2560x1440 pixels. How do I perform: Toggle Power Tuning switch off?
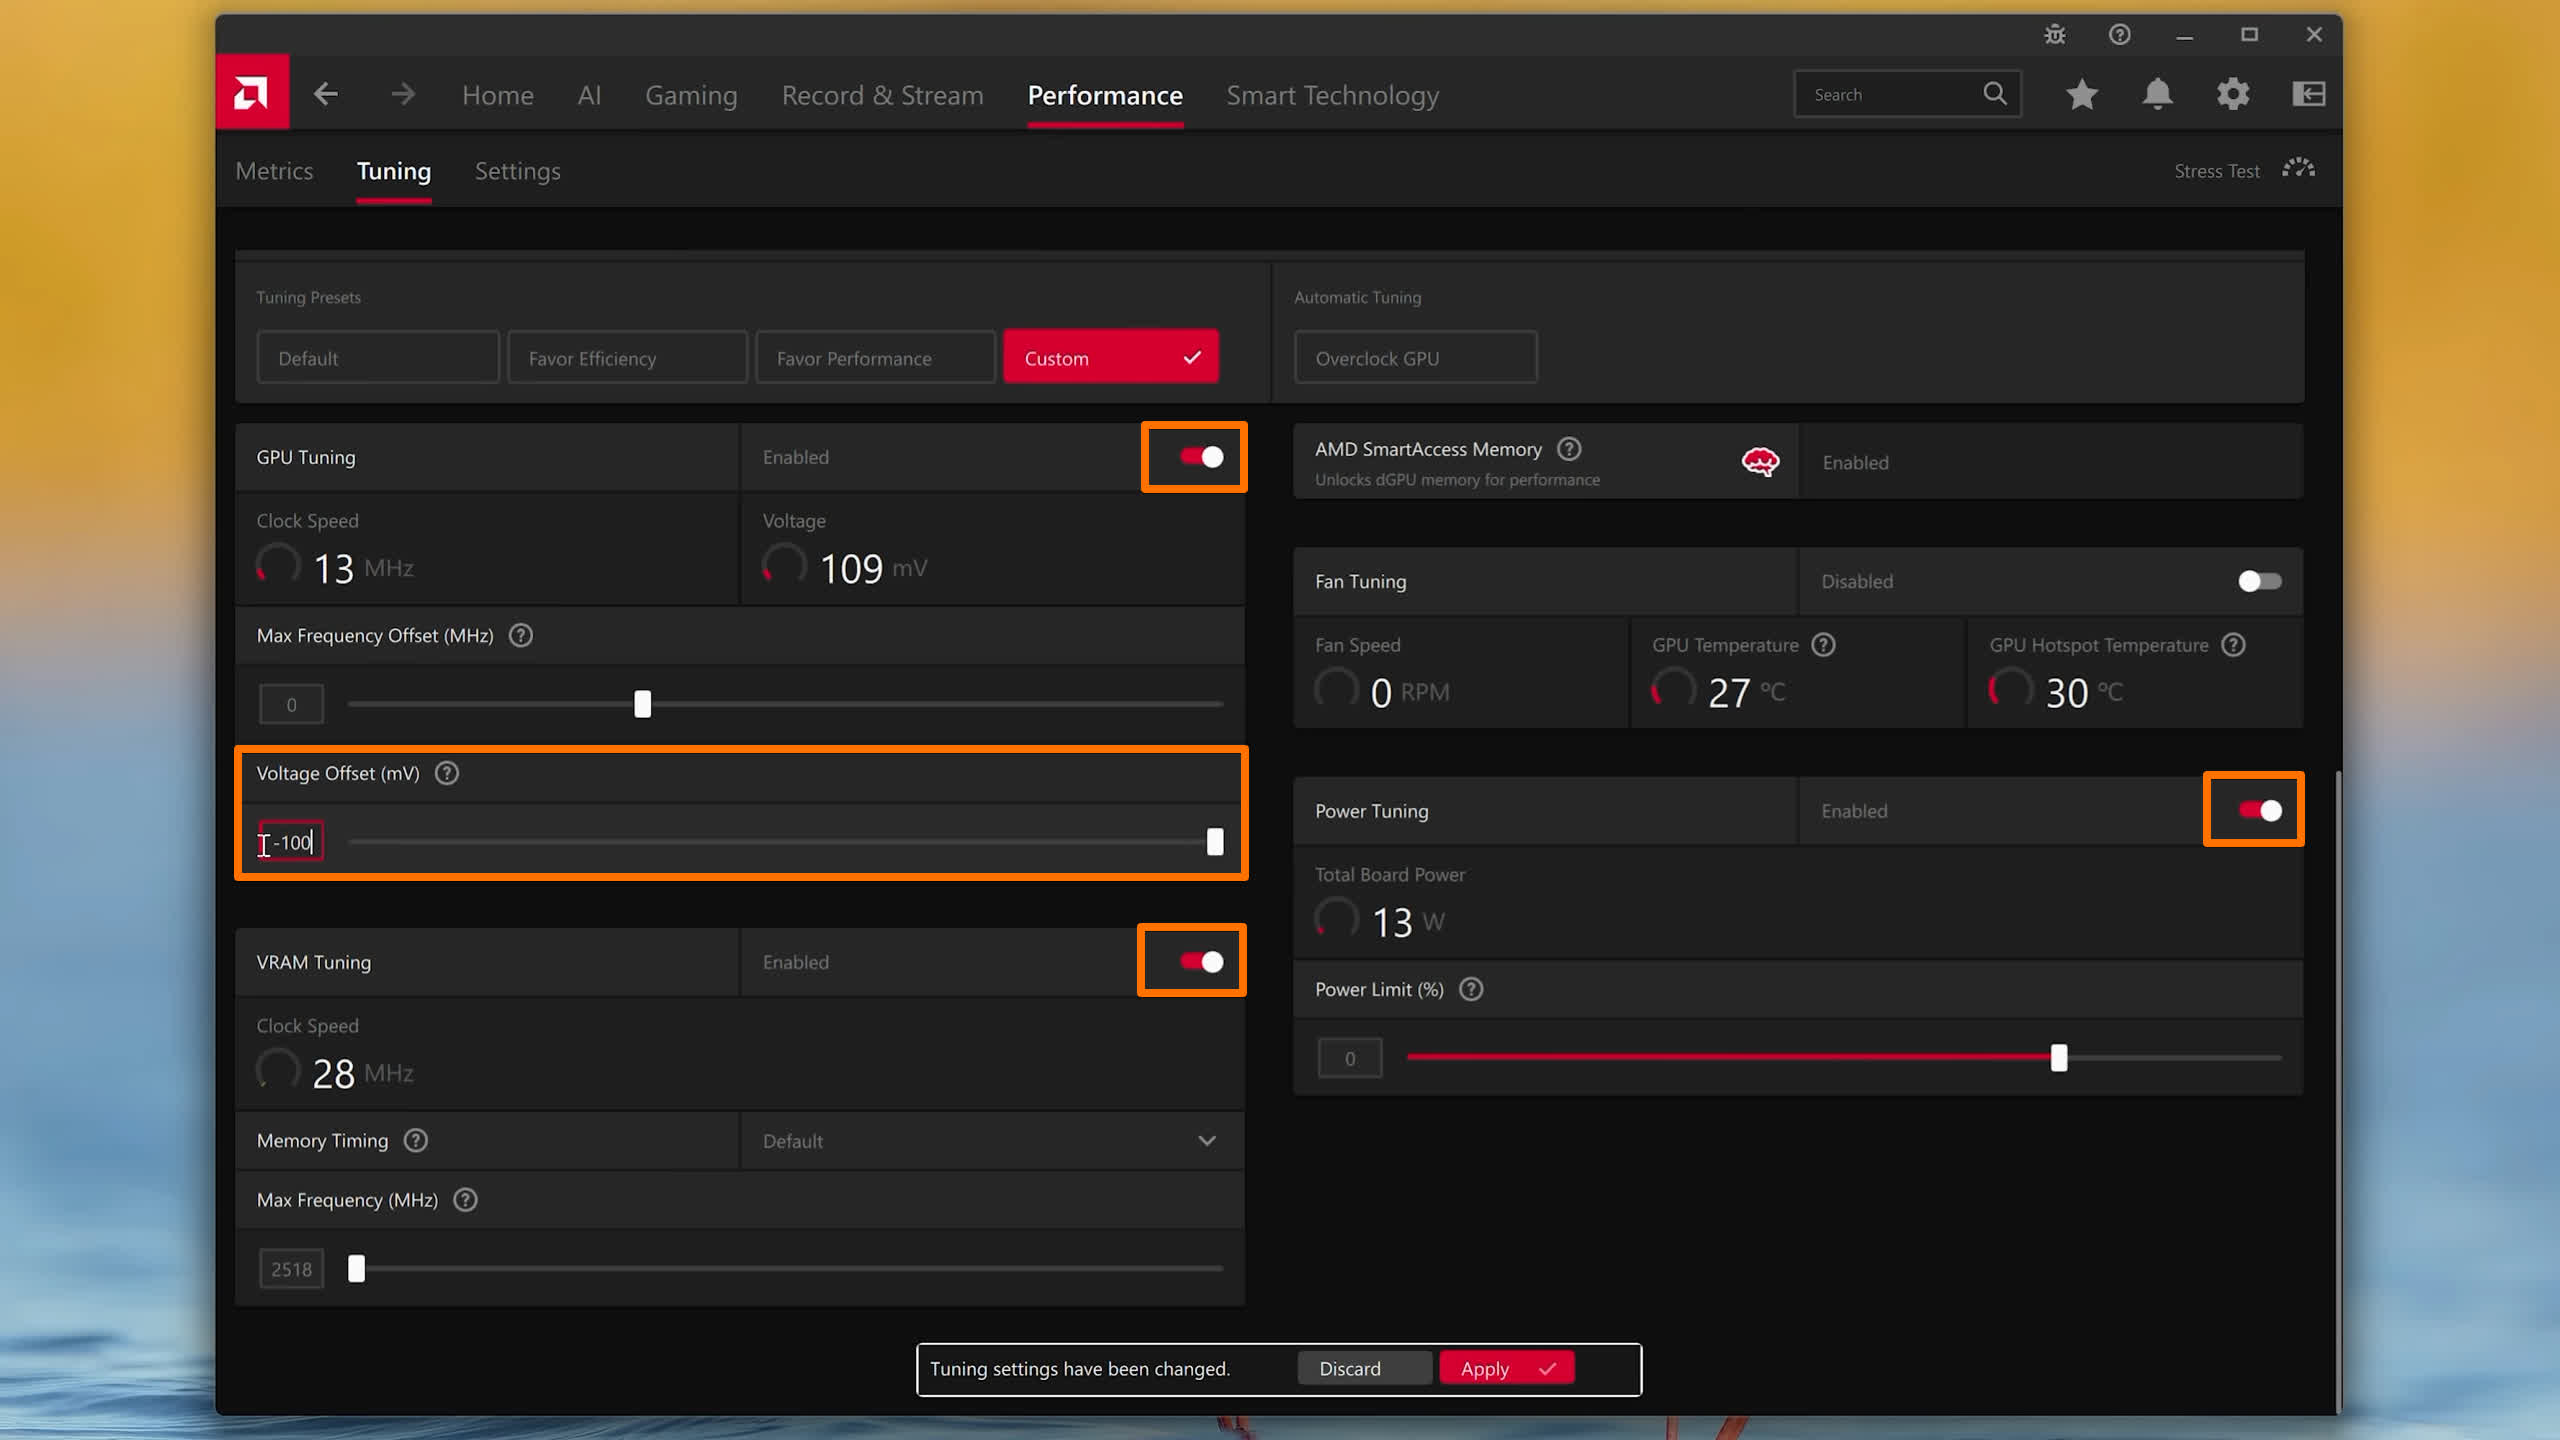click(2260, 811)
